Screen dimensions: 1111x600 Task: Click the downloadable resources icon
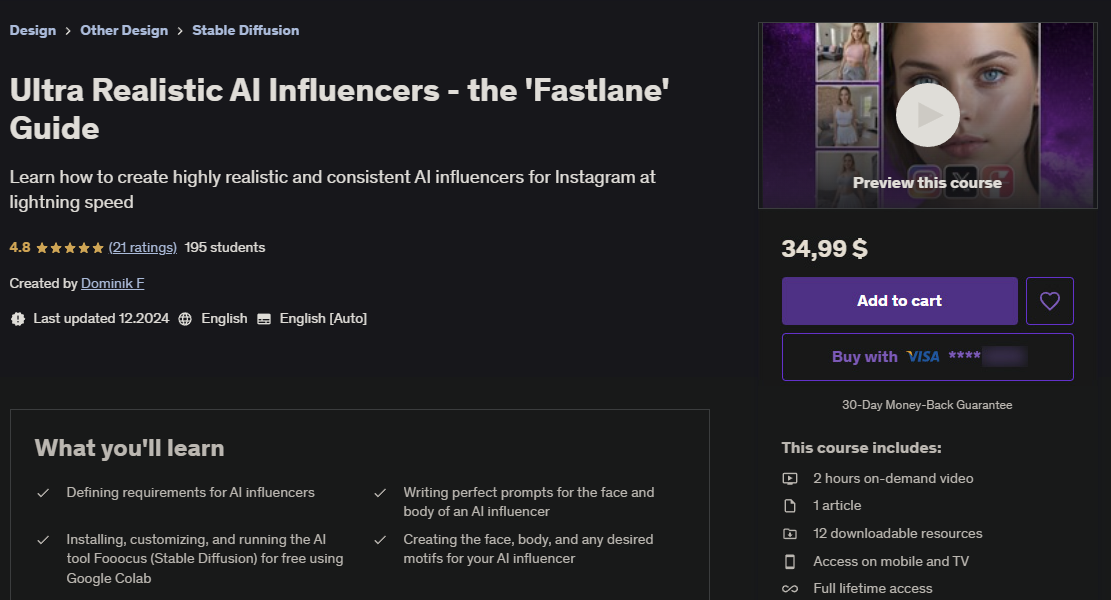pos(790,534)
